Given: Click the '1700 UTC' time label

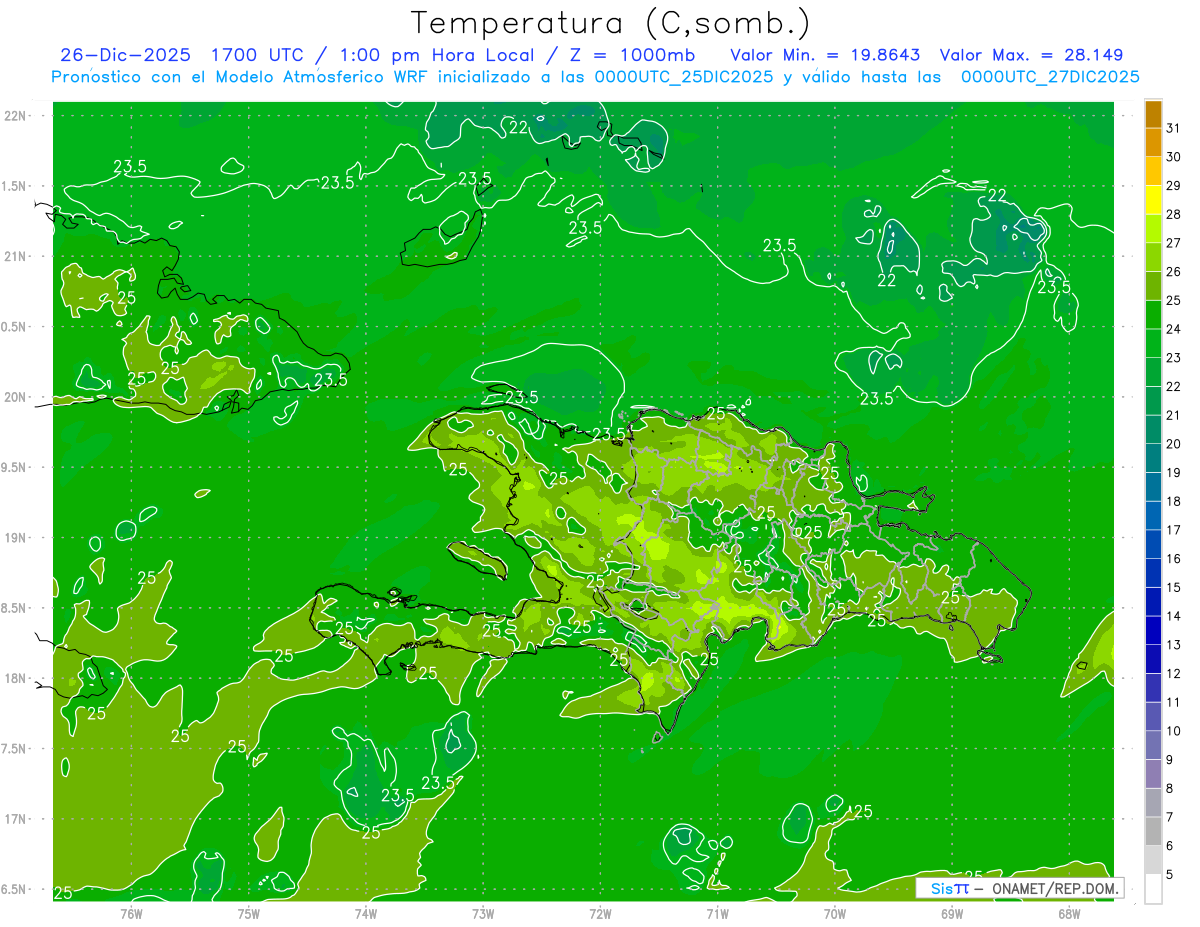Looking at the screenshot, I should 257,55.
